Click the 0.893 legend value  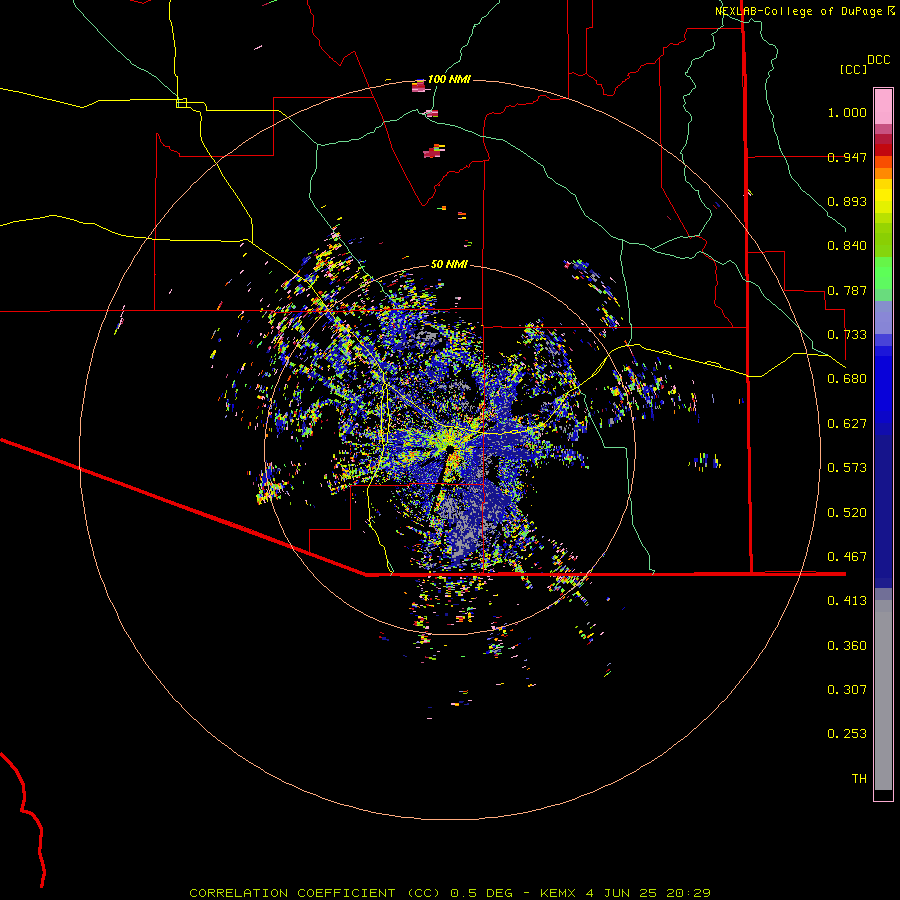(847, 201)
